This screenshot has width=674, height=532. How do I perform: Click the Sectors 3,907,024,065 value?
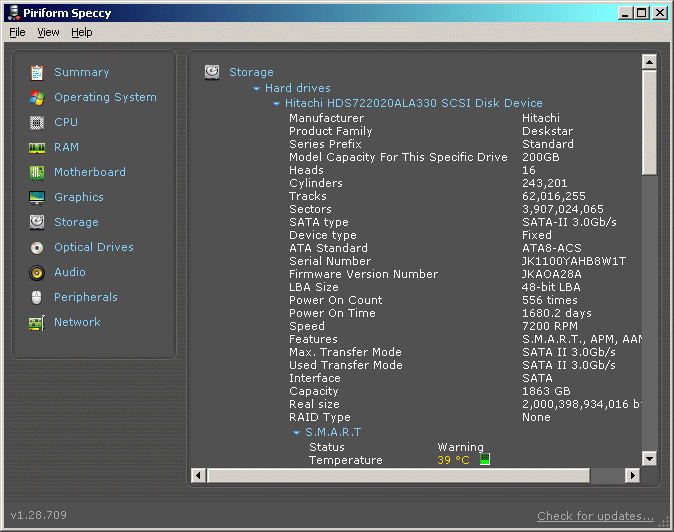pos(563,209)
